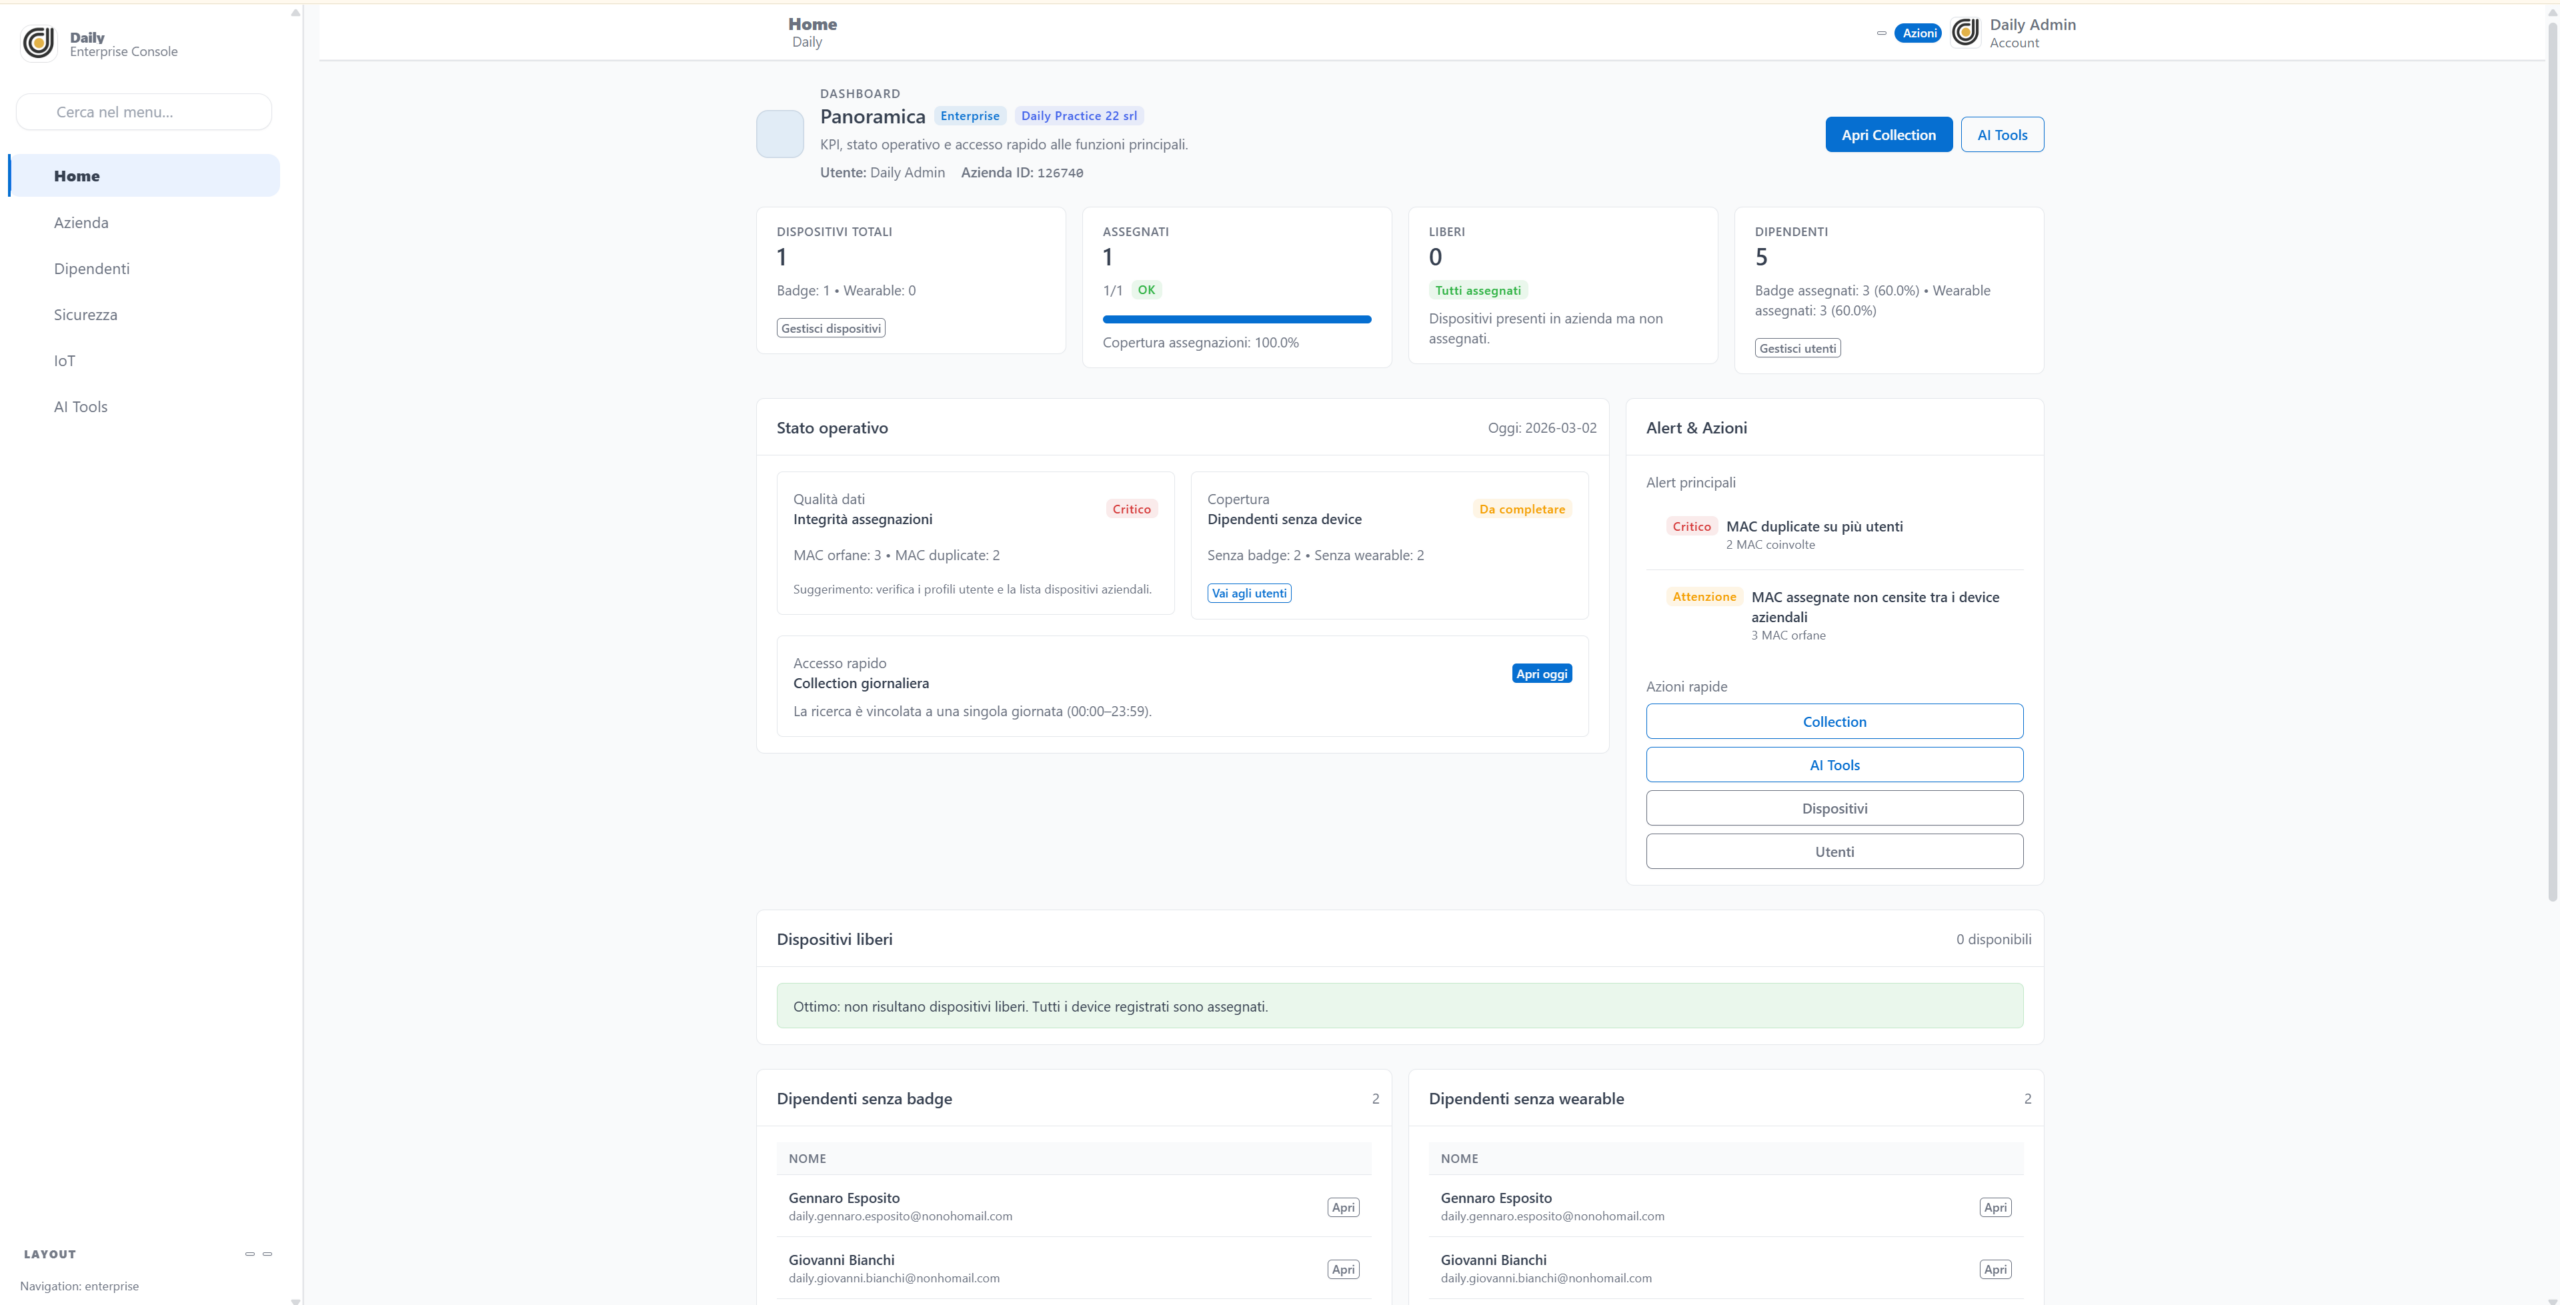The image size is (2560, 1305).
Task: Select IoT from the sidebar navigation
Action: (x=65, y=360)
